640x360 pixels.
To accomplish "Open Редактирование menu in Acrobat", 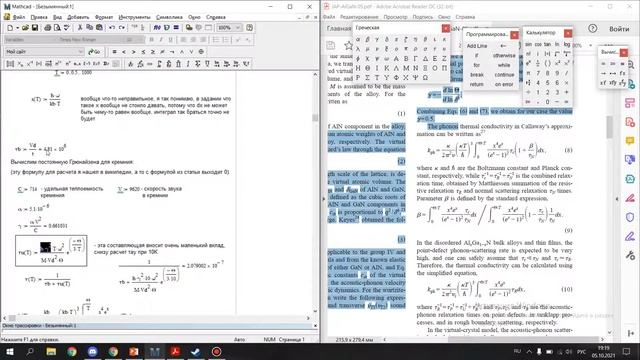I will (x=359, y=17).
